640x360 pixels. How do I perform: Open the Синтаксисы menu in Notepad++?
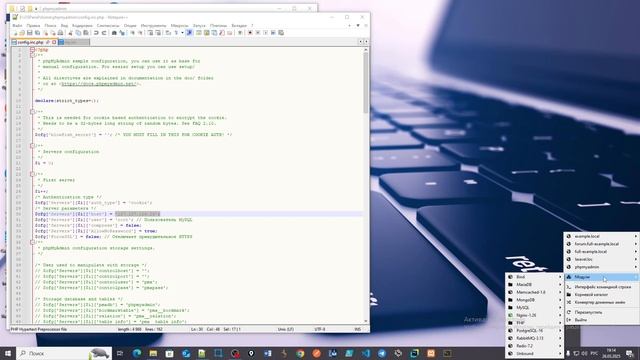[x=108, y=26]
